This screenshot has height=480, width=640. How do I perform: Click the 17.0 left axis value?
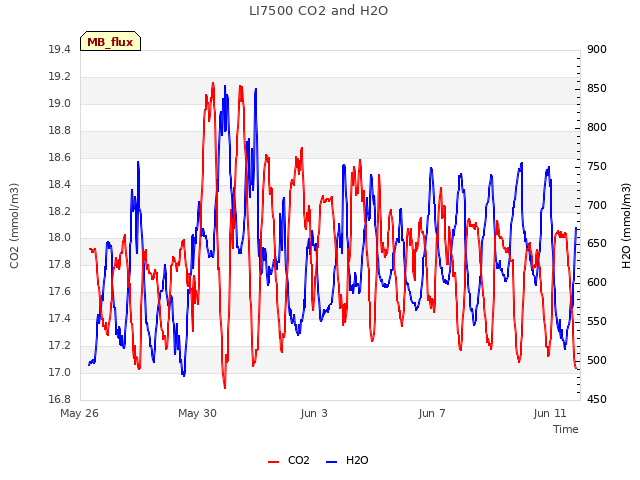pyautogui.click(x=60, y=372)
